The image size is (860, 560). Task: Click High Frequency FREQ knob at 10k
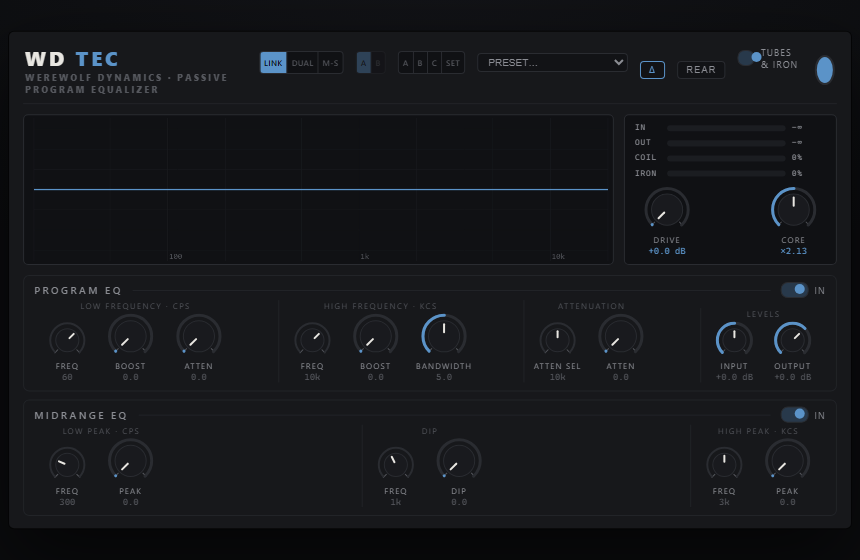[312, 340]
